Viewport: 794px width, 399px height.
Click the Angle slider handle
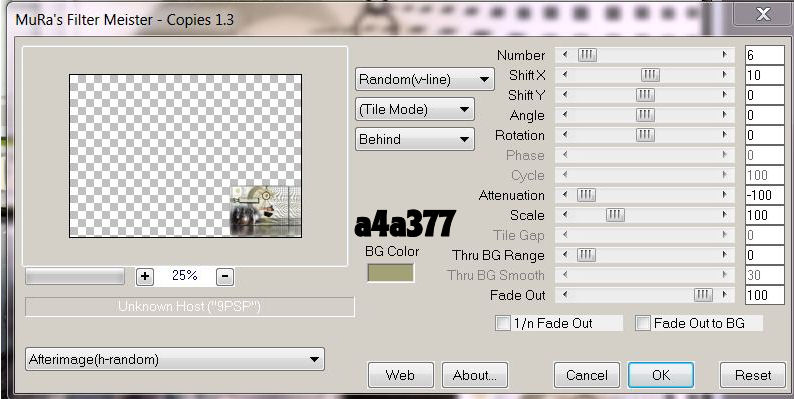click(645, 115)
